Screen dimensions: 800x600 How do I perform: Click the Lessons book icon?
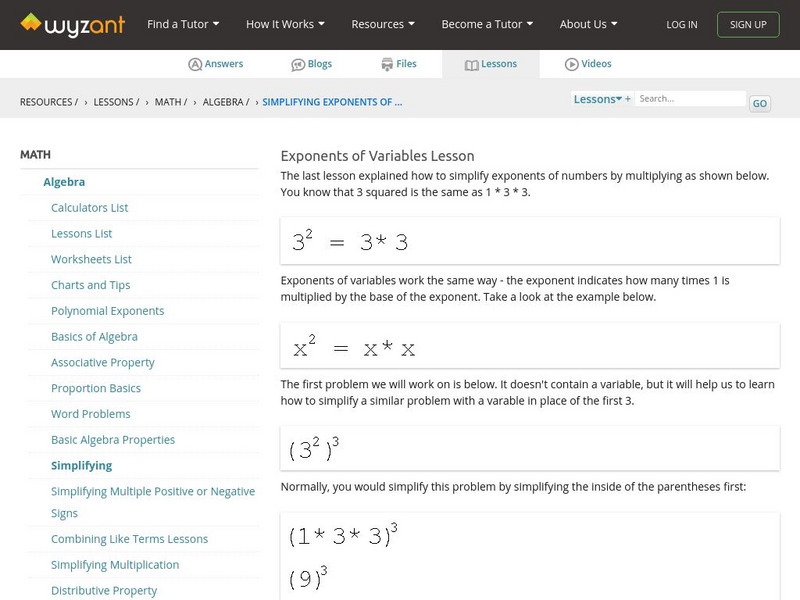[472, 64]
